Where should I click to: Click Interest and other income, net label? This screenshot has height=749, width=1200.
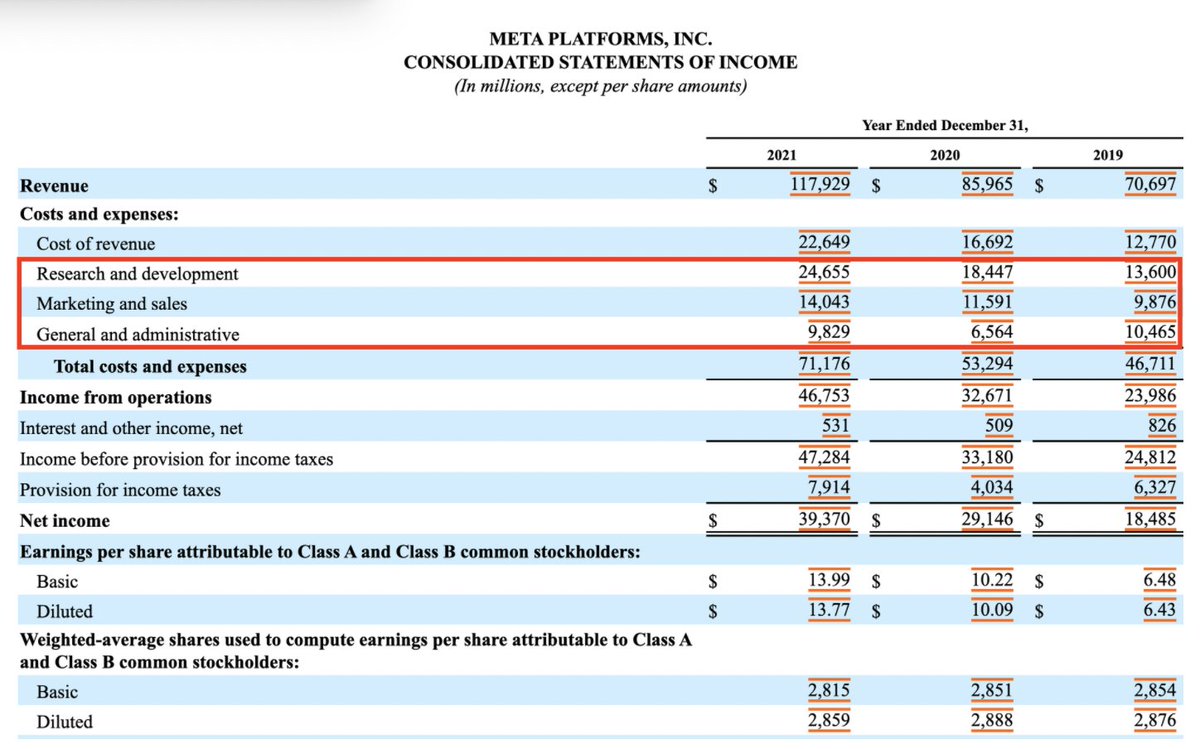click(131, 429)
